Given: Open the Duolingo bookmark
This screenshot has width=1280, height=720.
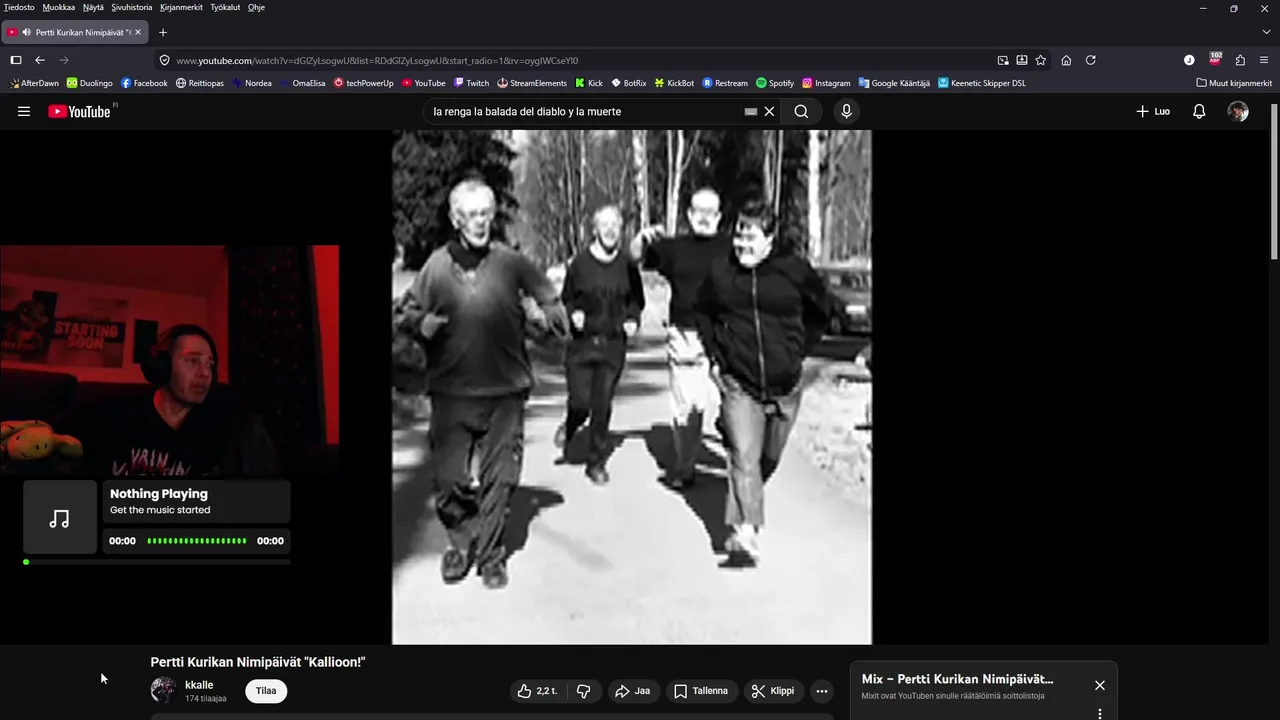Looking at the screenshot, I should [89, 83].
